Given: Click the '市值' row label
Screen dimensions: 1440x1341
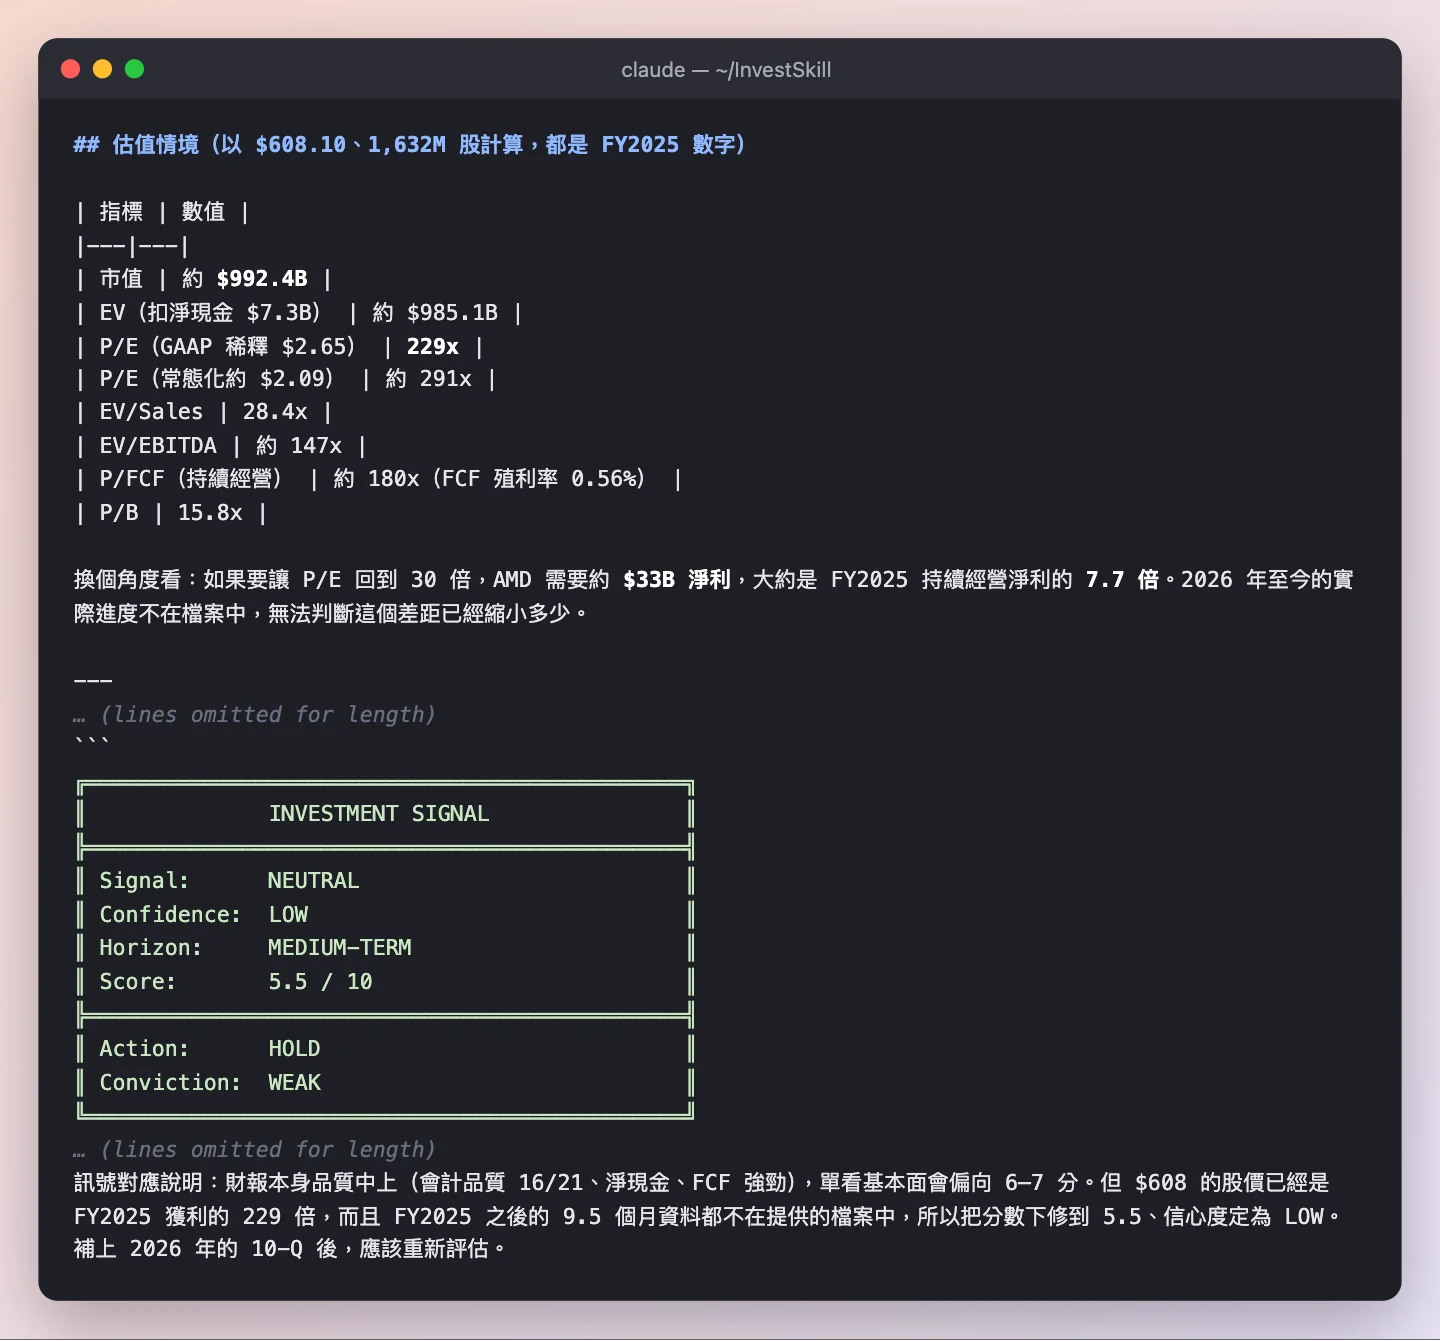Looking at the screenshot, I should (x=121, y=279).
